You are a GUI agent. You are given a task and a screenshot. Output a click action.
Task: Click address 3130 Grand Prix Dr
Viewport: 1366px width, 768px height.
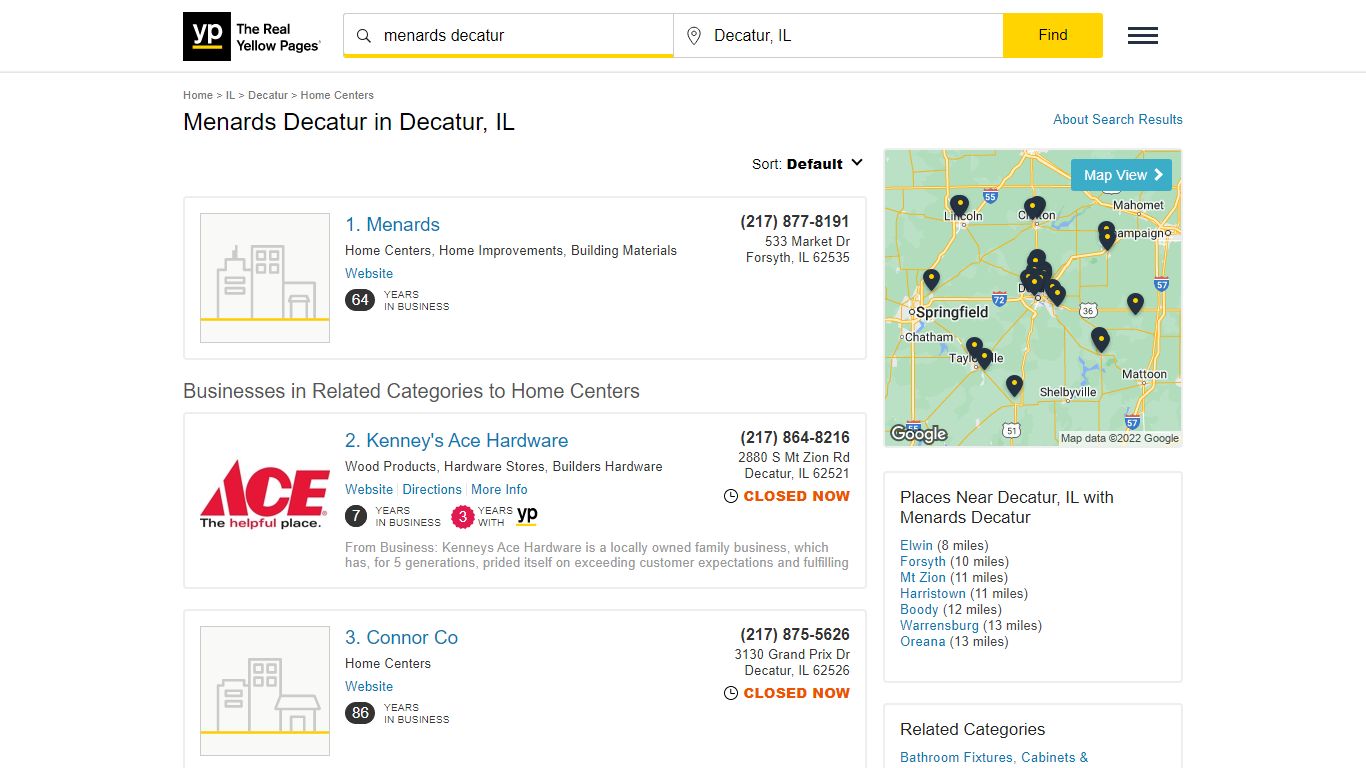(x=792, y=654)
